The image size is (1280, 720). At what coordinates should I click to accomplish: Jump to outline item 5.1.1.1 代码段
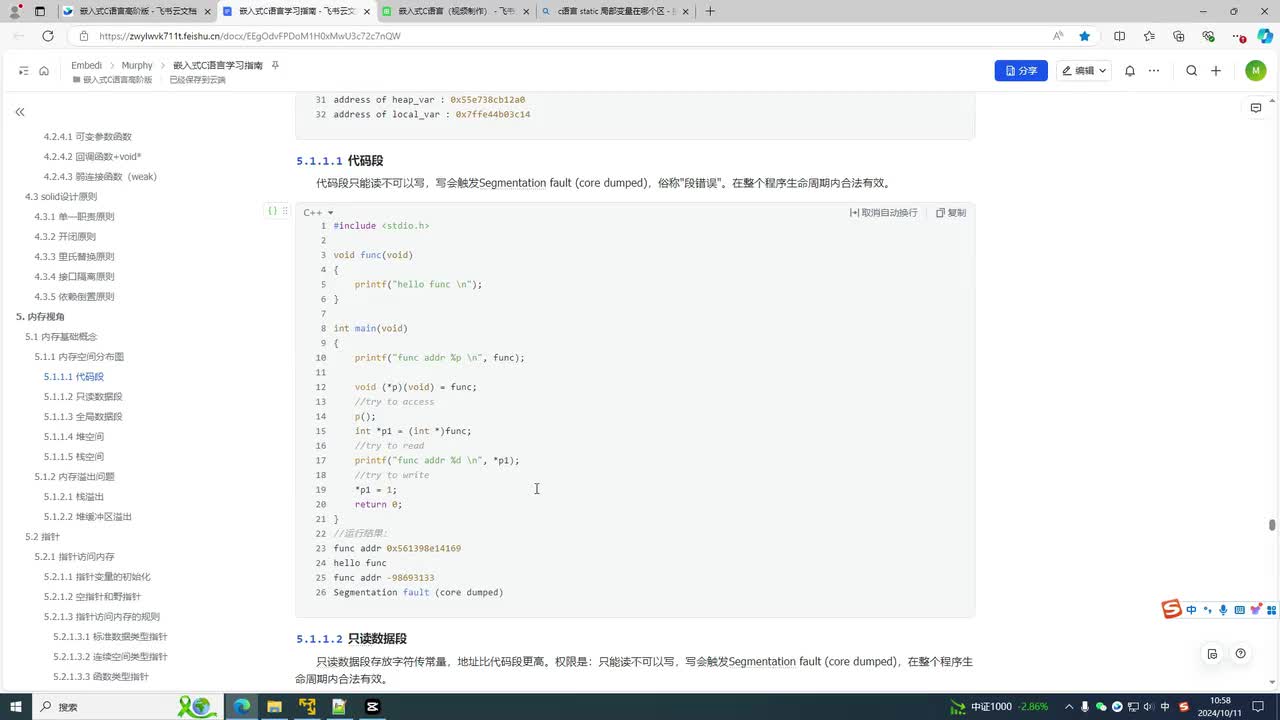(74, 376)
